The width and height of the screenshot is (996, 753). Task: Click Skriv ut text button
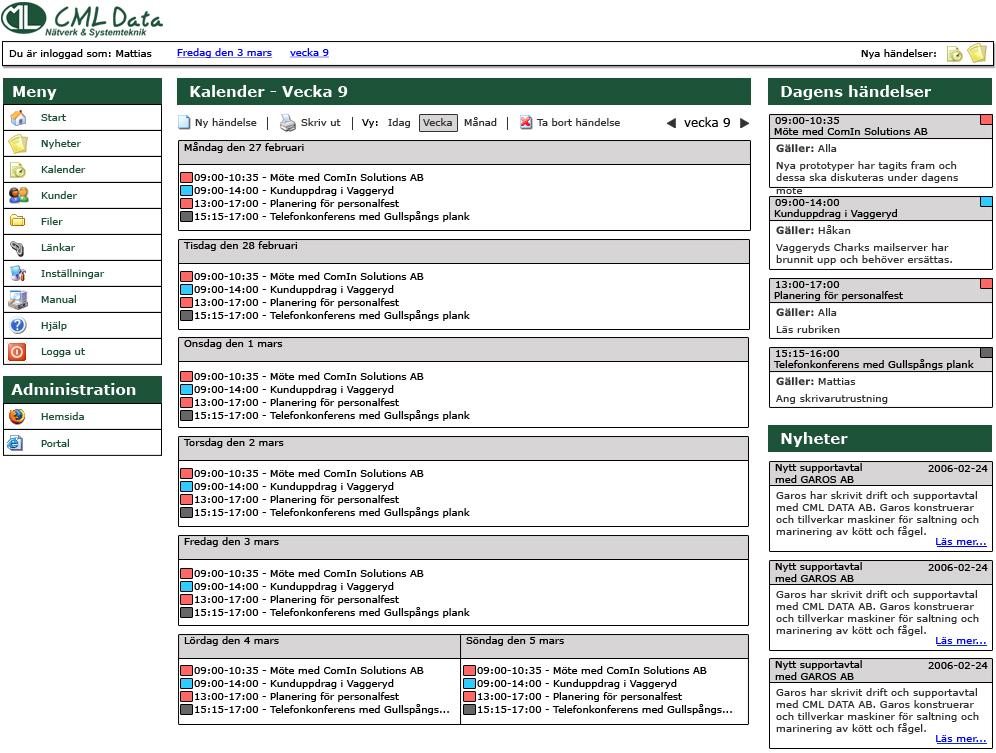(x=320, y=123)
